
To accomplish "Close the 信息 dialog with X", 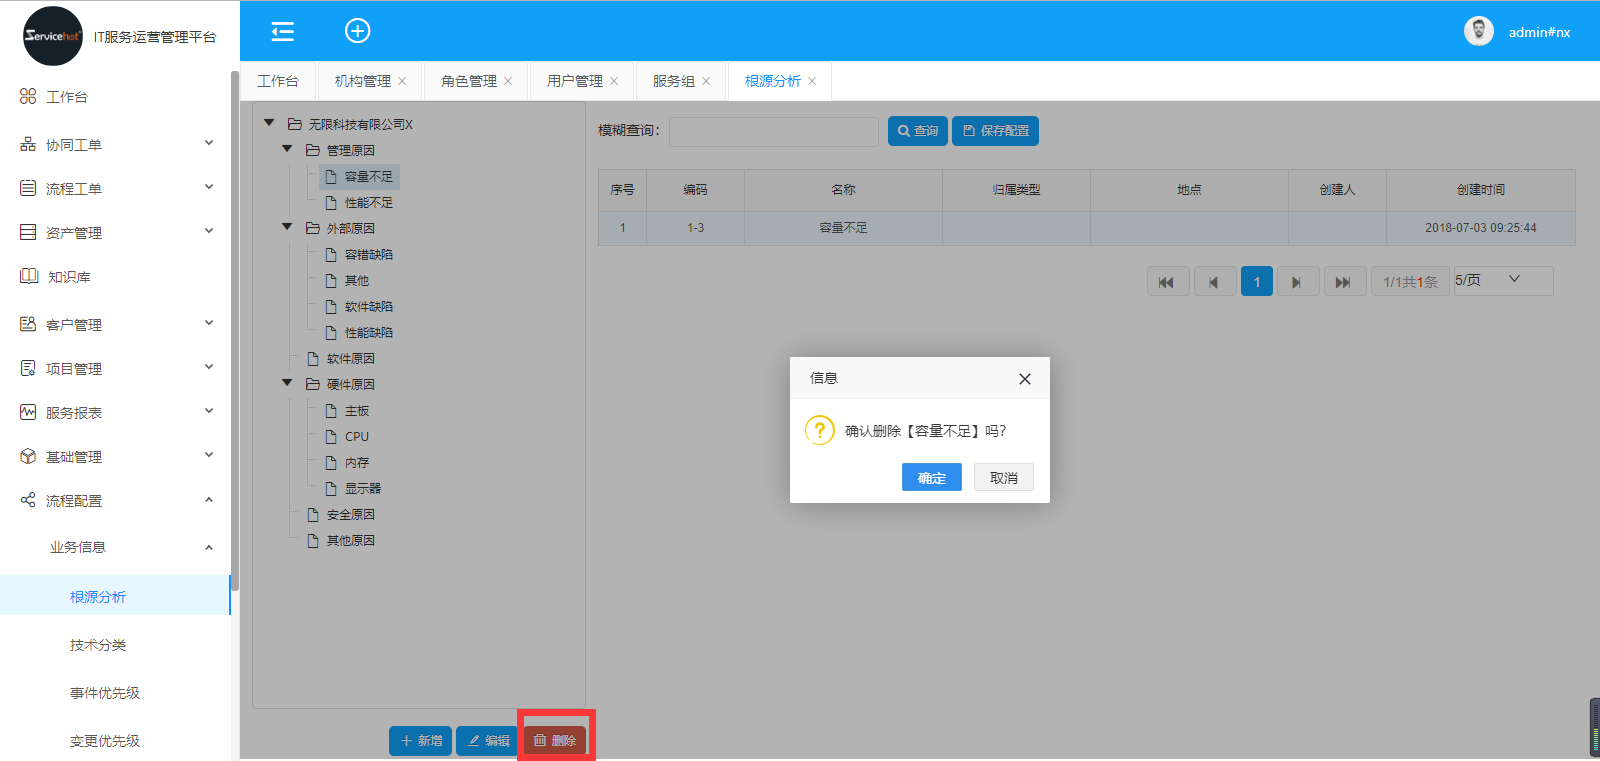I will pos(1024,379).
